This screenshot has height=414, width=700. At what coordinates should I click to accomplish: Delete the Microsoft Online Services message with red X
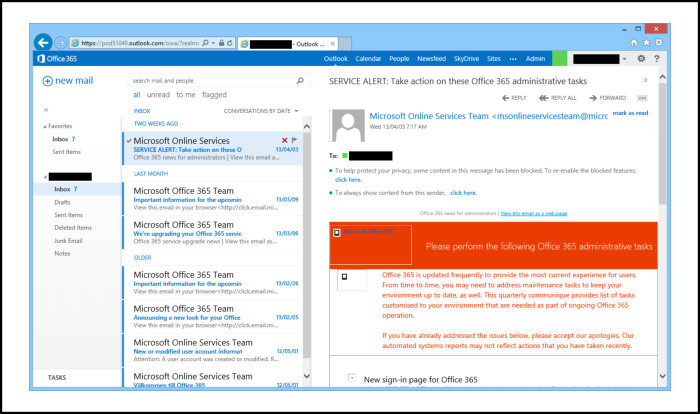pos(285,140)
